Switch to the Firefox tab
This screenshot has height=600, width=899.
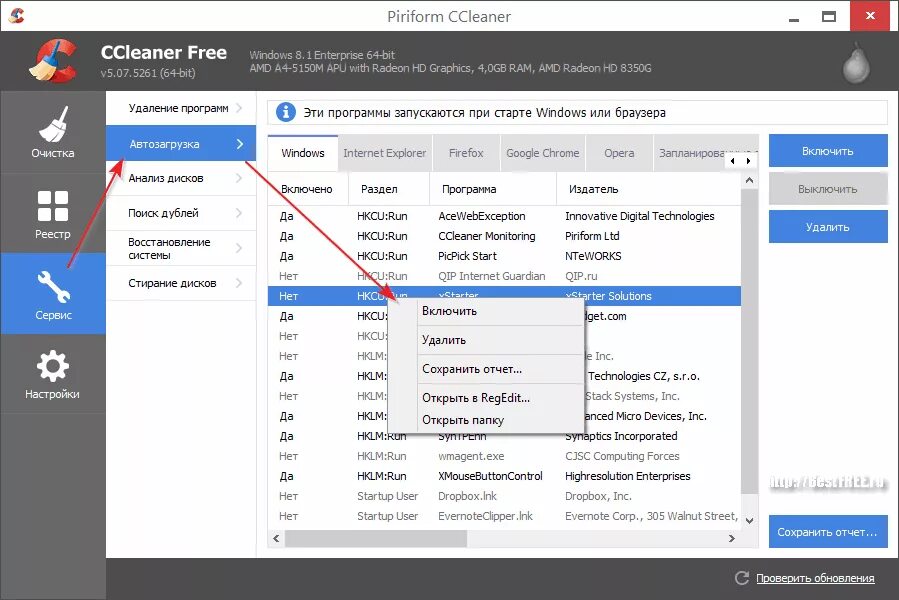[466, 153]
